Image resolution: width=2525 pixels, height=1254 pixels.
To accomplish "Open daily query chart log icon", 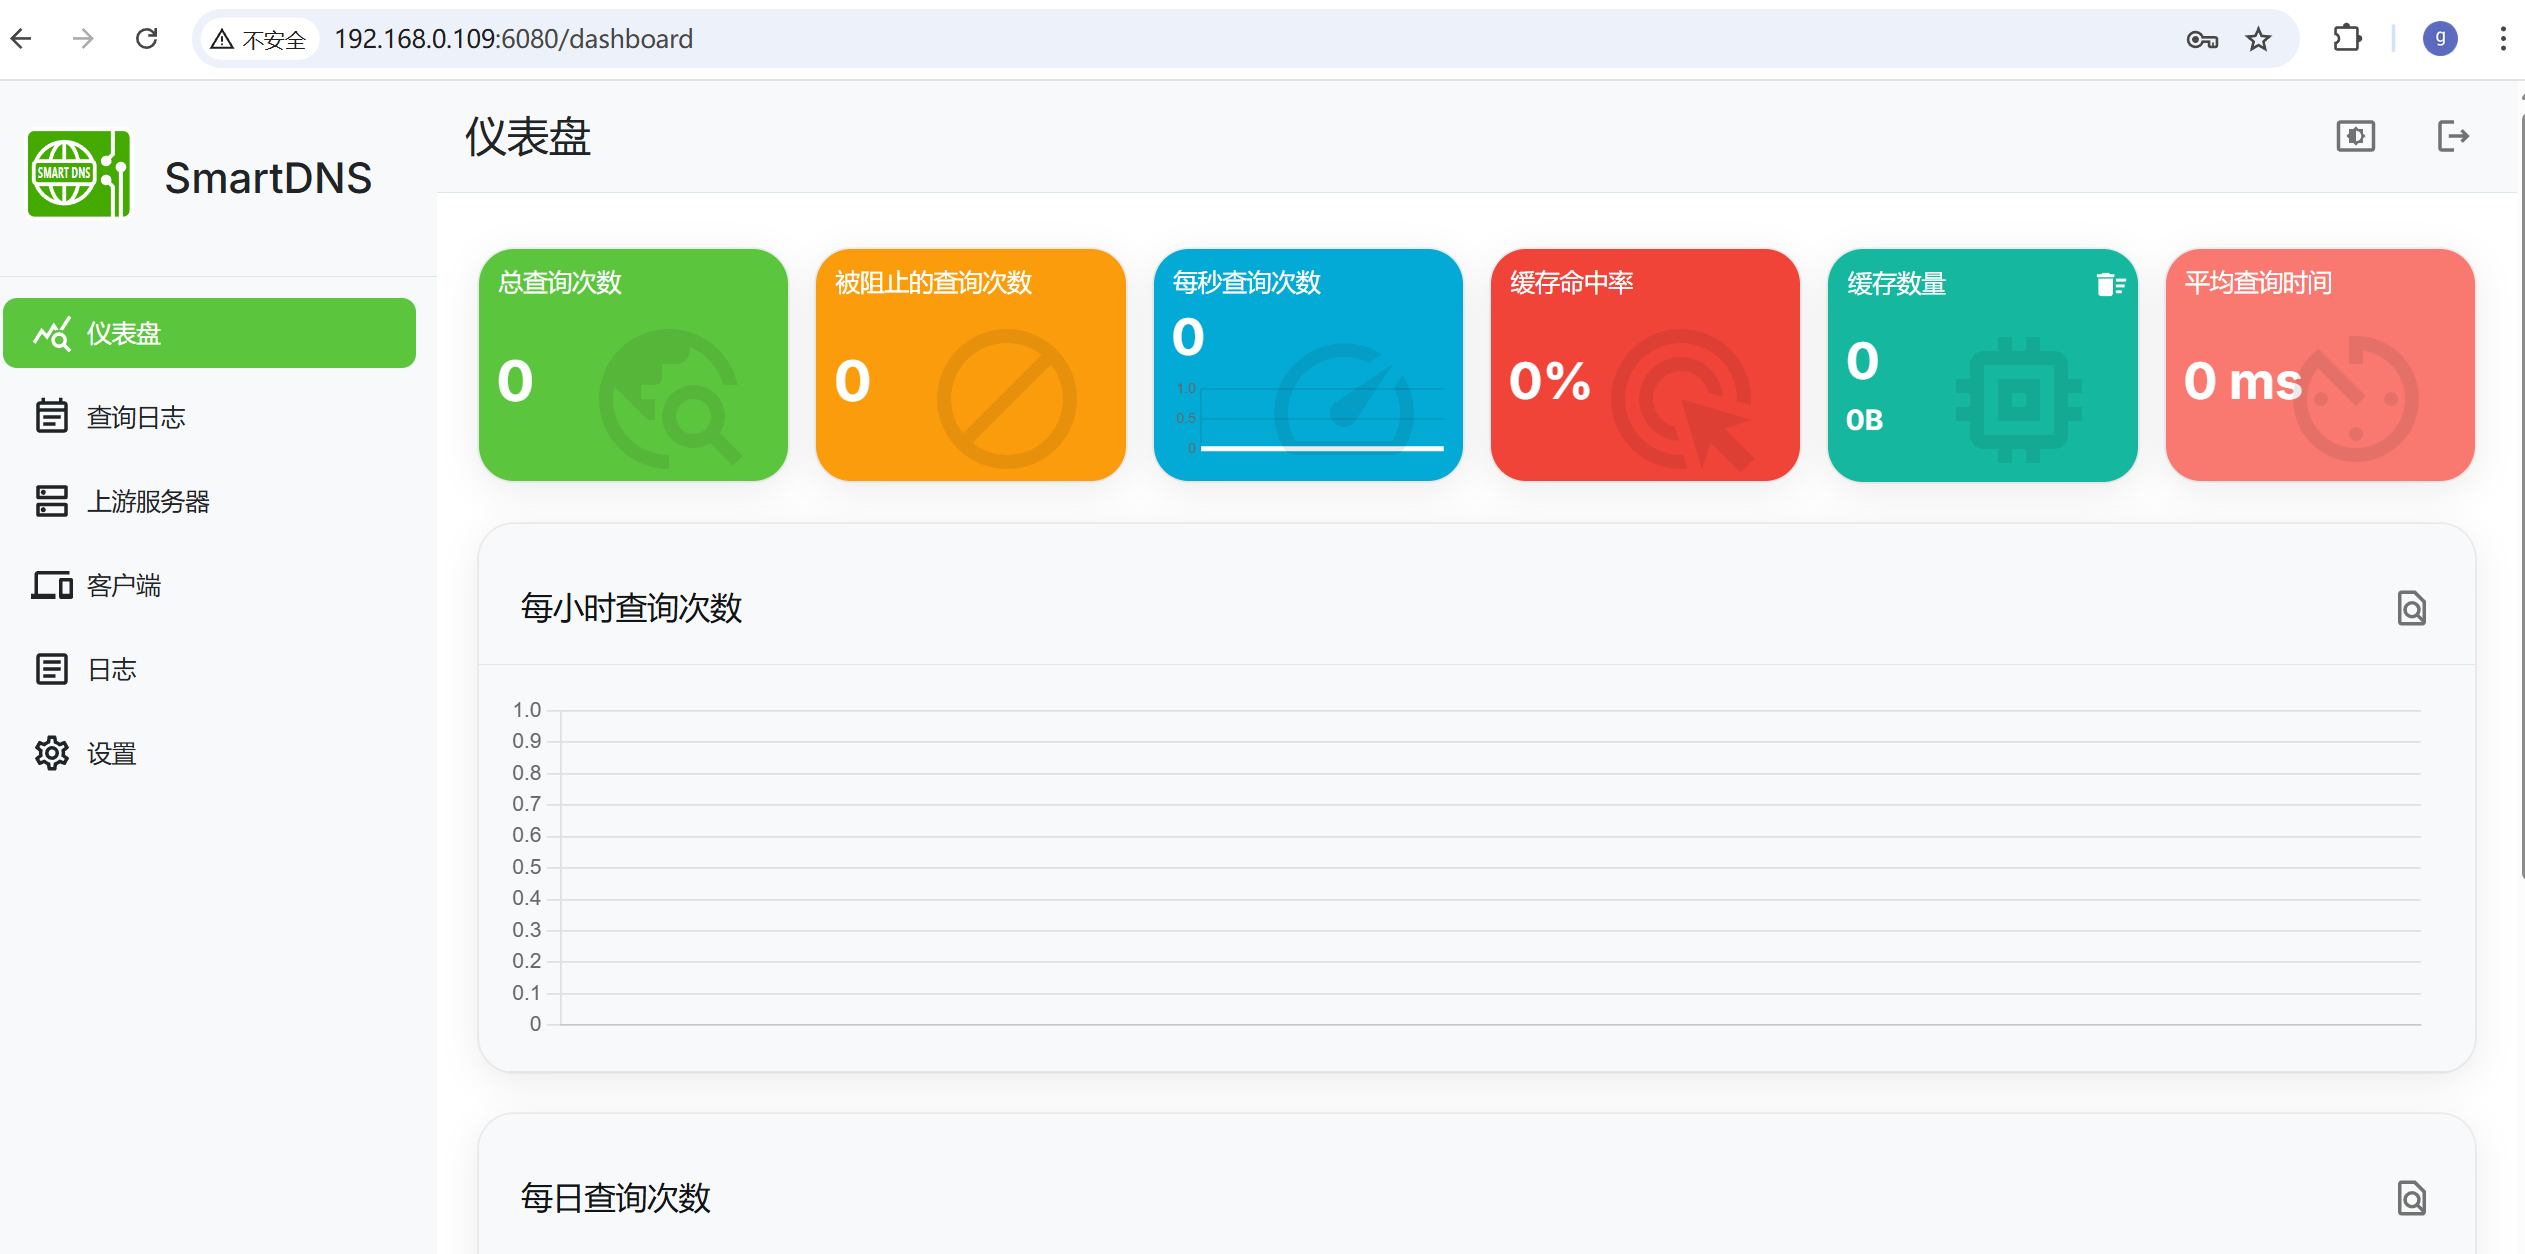I will pyautogui.click(x=2411, y=1197).
